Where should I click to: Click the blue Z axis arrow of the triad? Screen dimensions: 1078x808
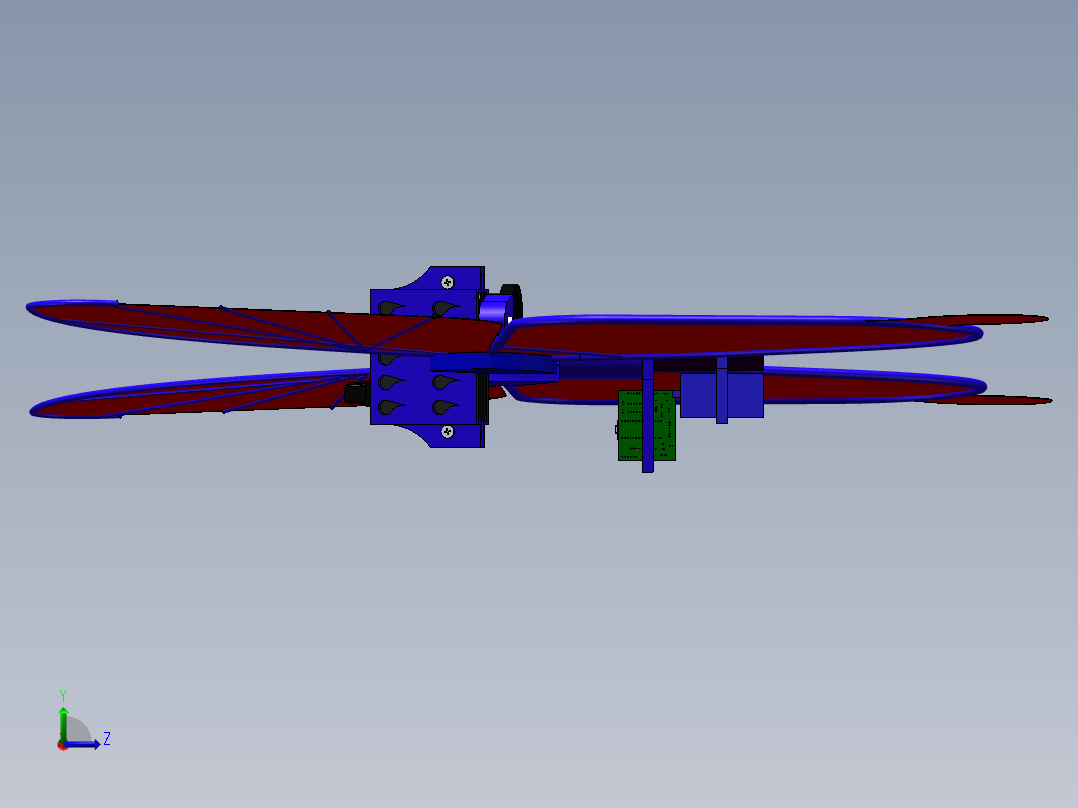click(x=84, y=744)
